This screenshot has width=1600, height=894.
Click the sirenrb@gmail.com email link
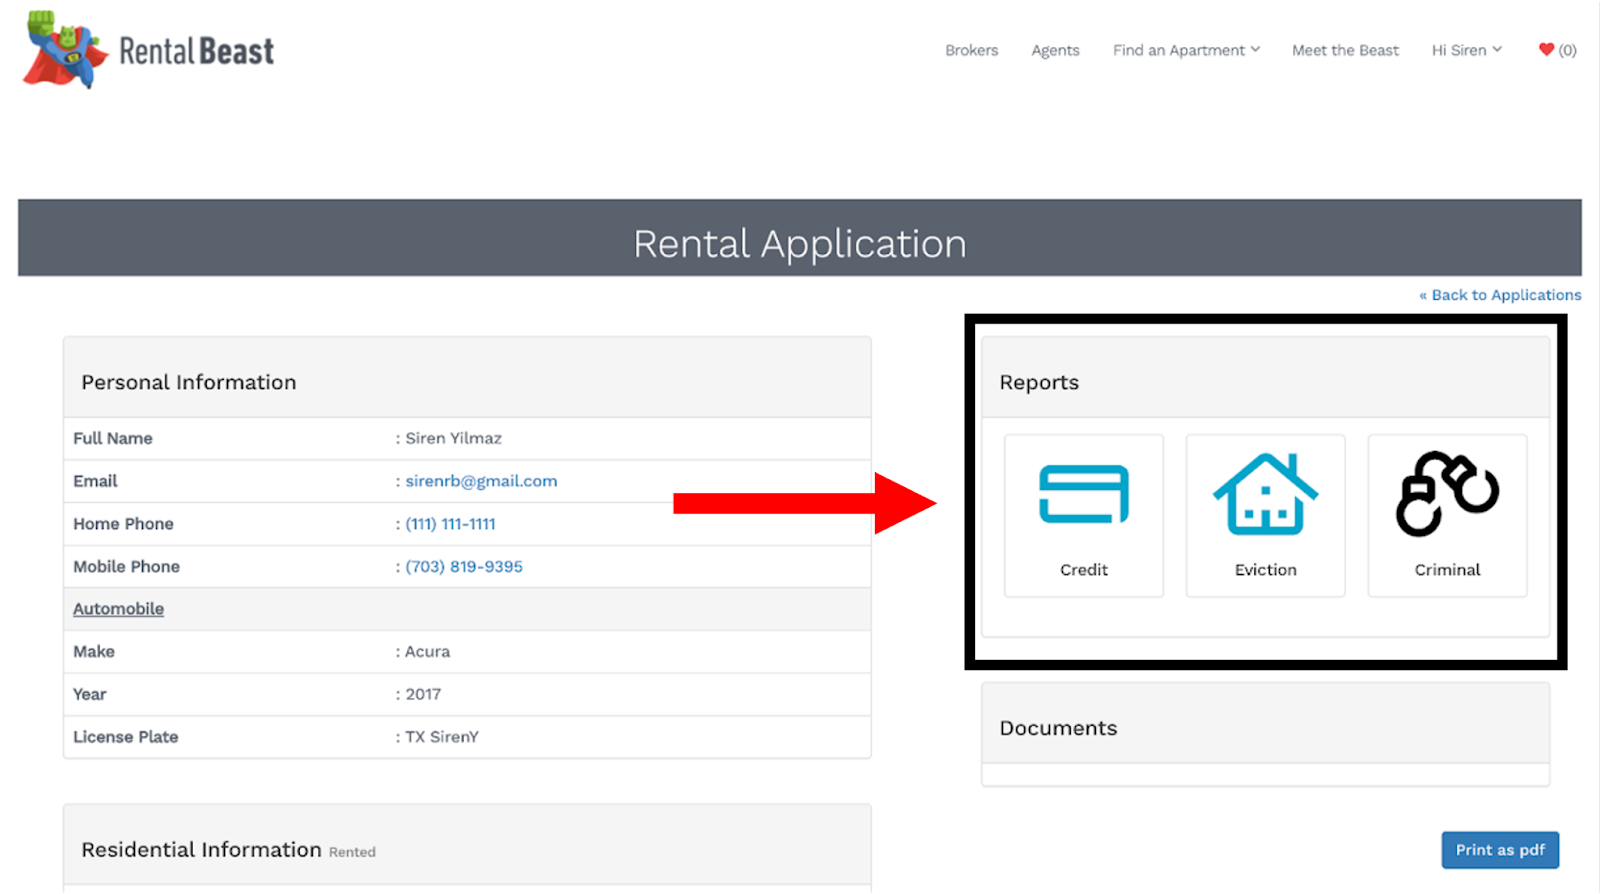(x=481, y=481)
